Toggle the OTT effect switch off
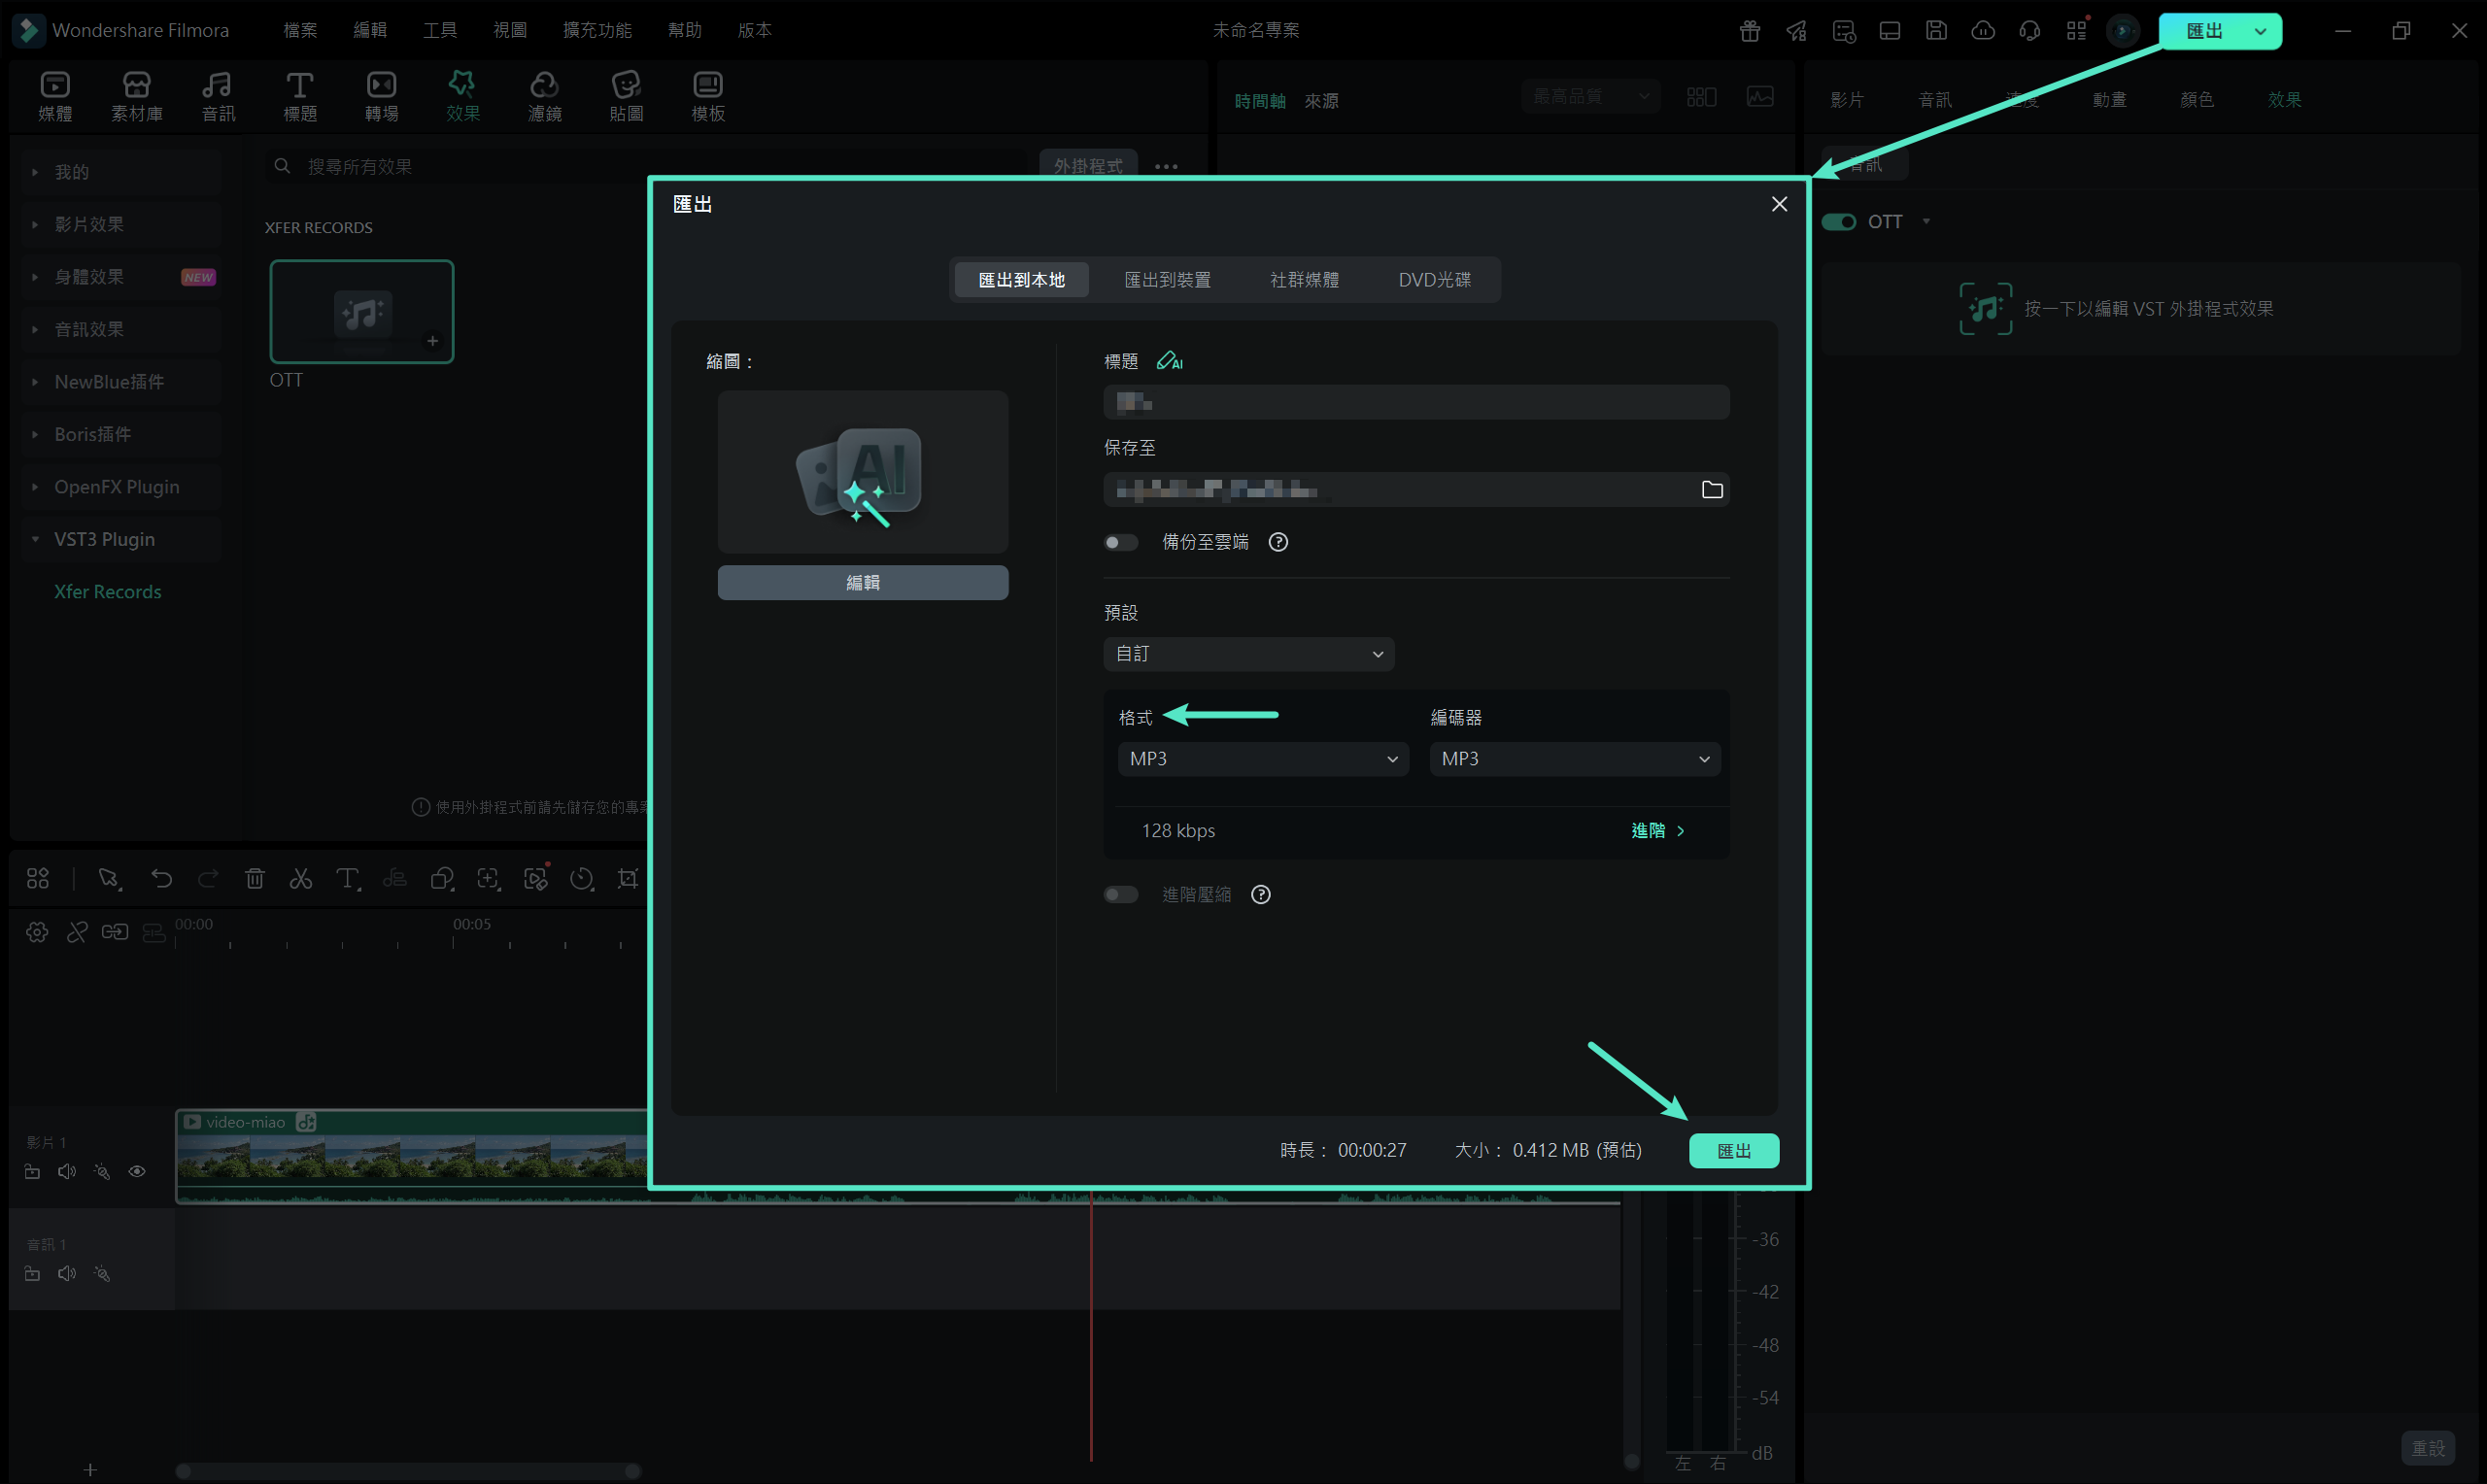The height and width of the screenshot is (1484, 2487). coord(1838,222)
